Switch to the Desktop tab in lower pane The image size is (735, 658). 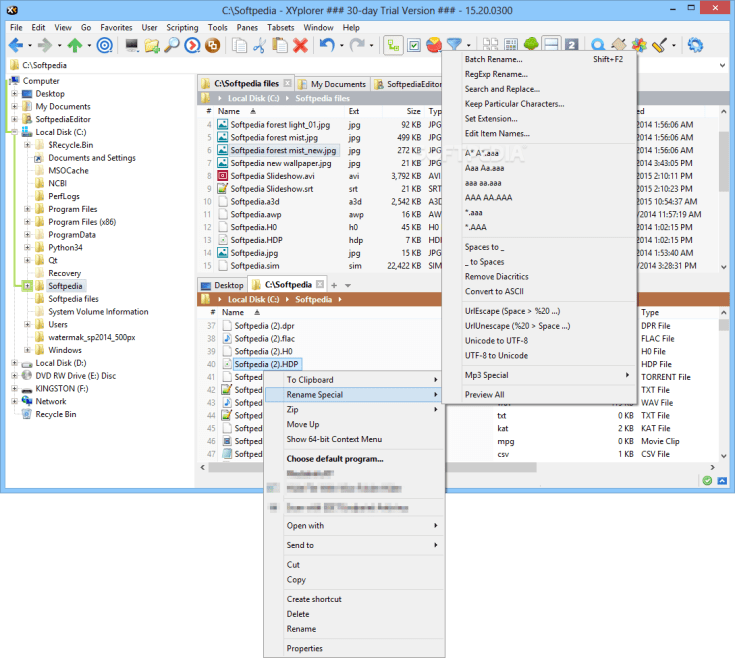pos(223,285)
